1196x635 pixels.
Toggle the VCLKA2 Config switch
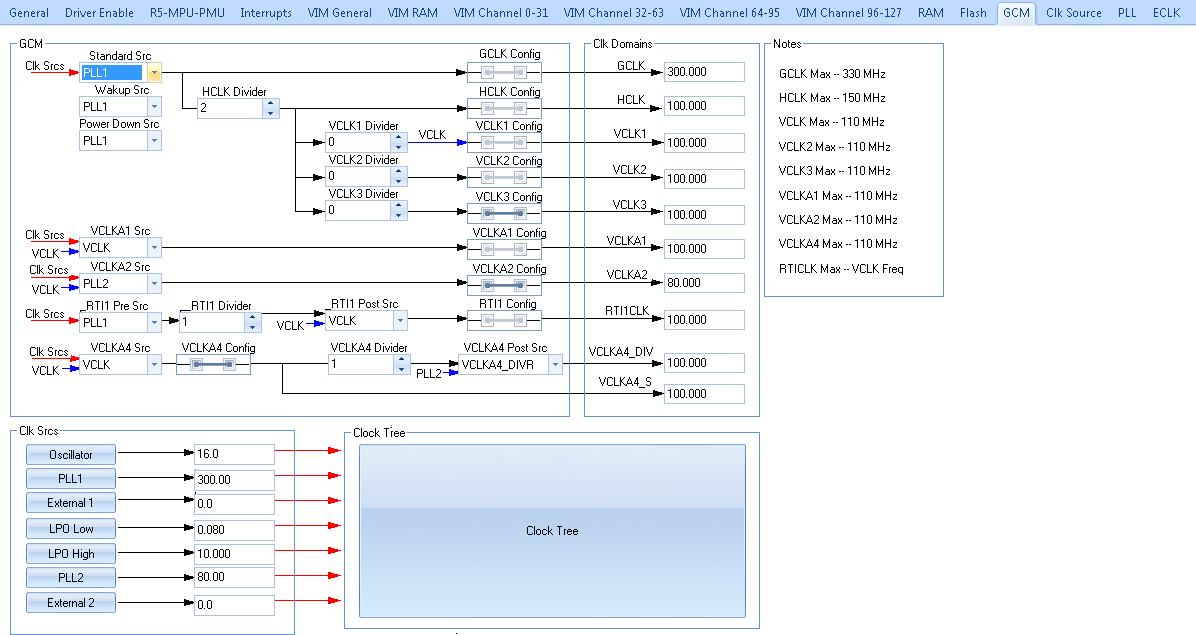click(x=504, y=285)
